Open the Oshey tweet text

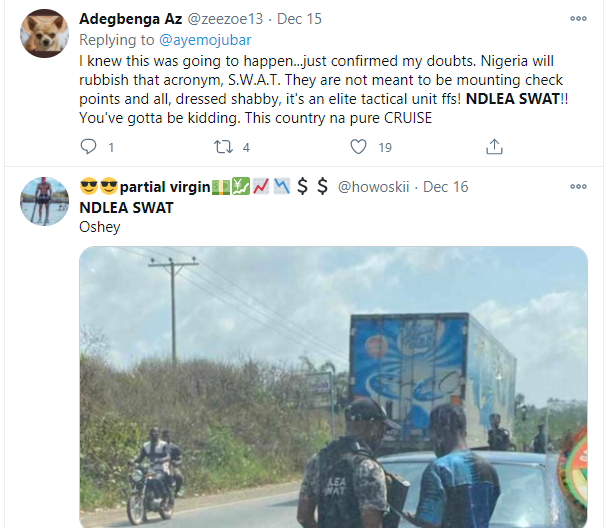click(100, 227)
